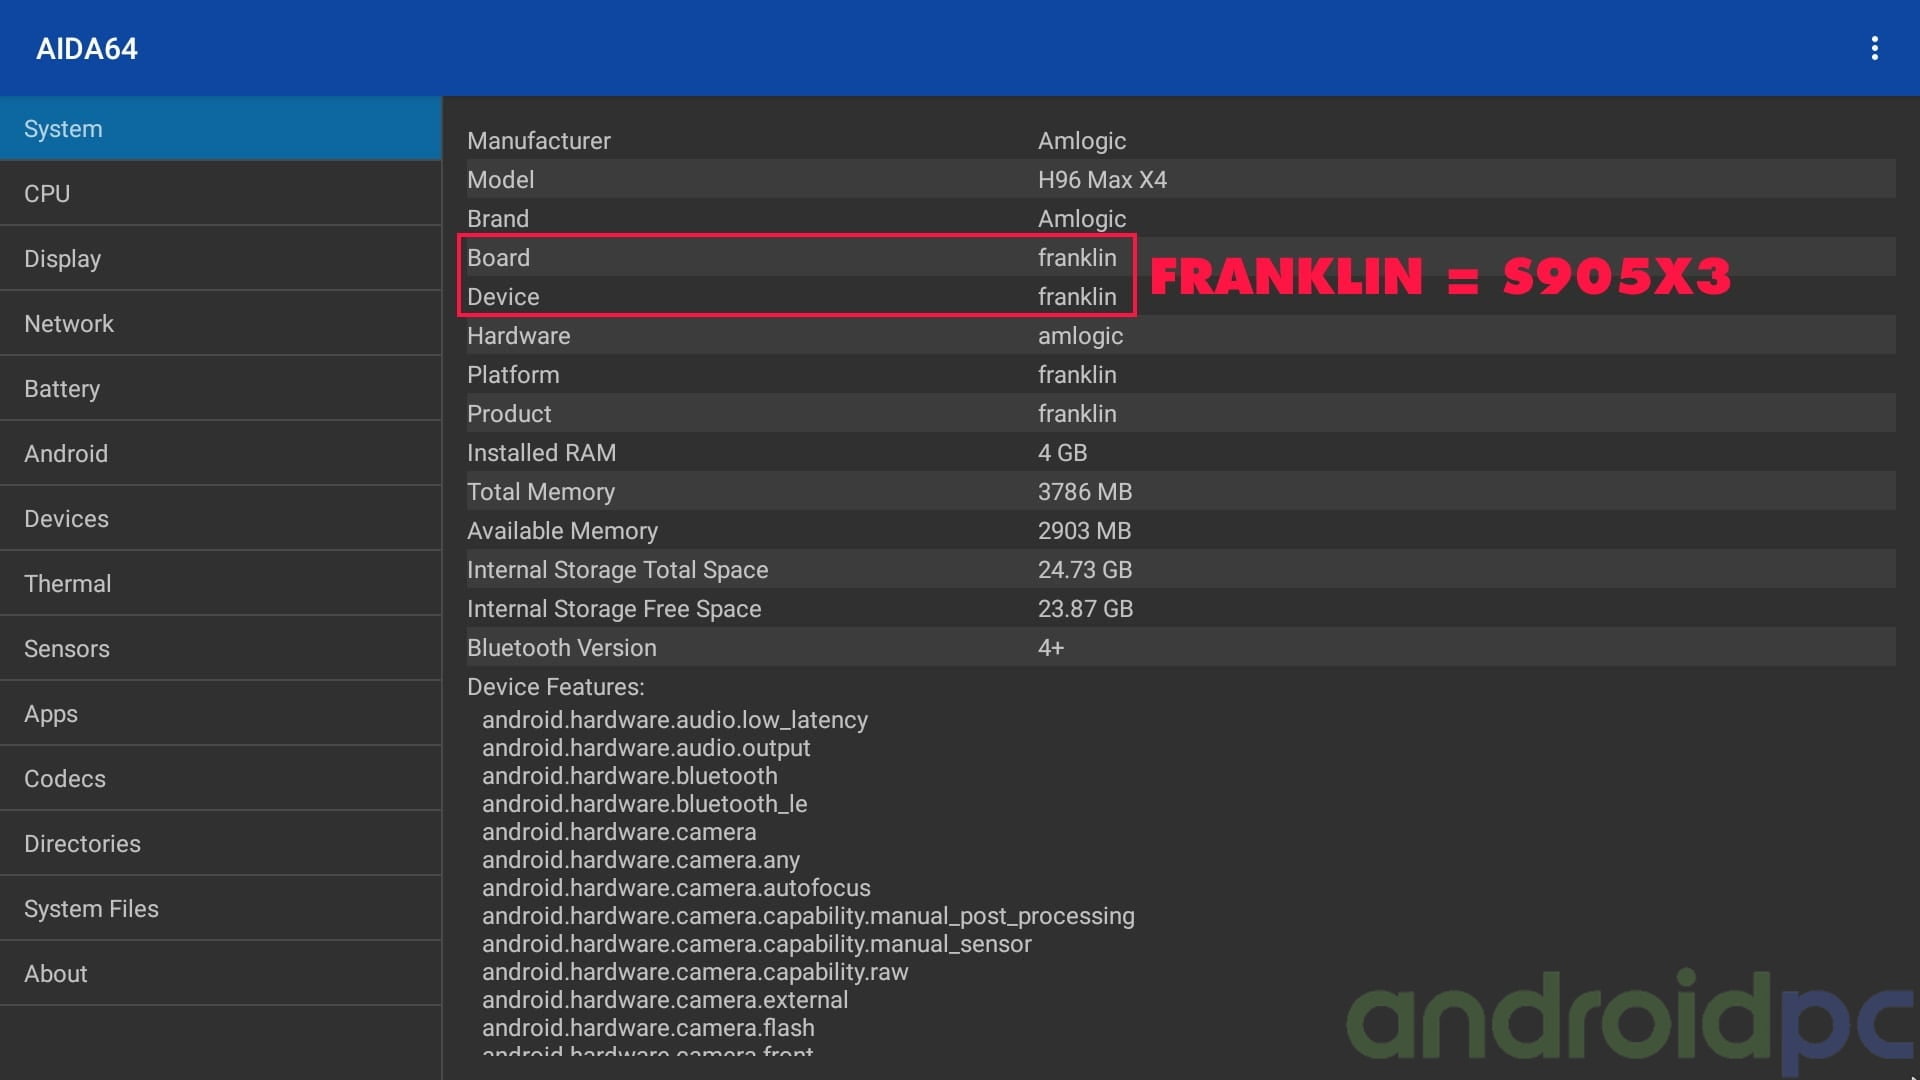Screen dimensions: 1920x1080
Task: Open the Directories section
Action: click(x=220, y=844)
